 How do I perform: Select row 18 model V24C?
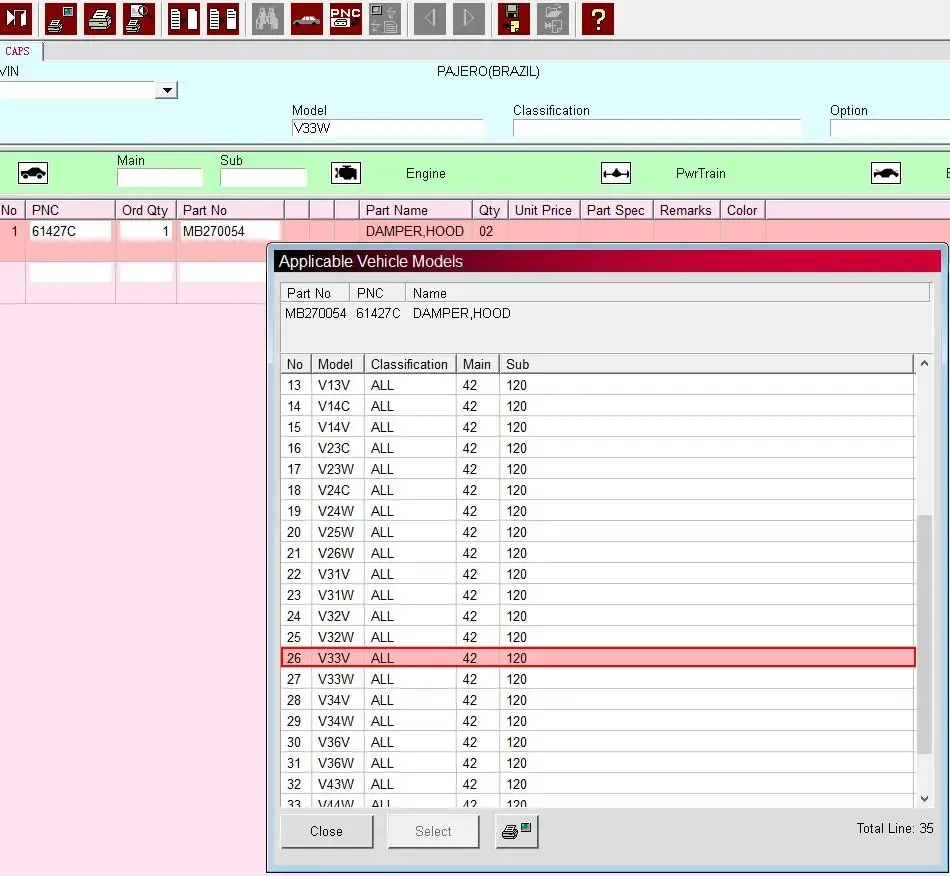click(x=597, y=490)
